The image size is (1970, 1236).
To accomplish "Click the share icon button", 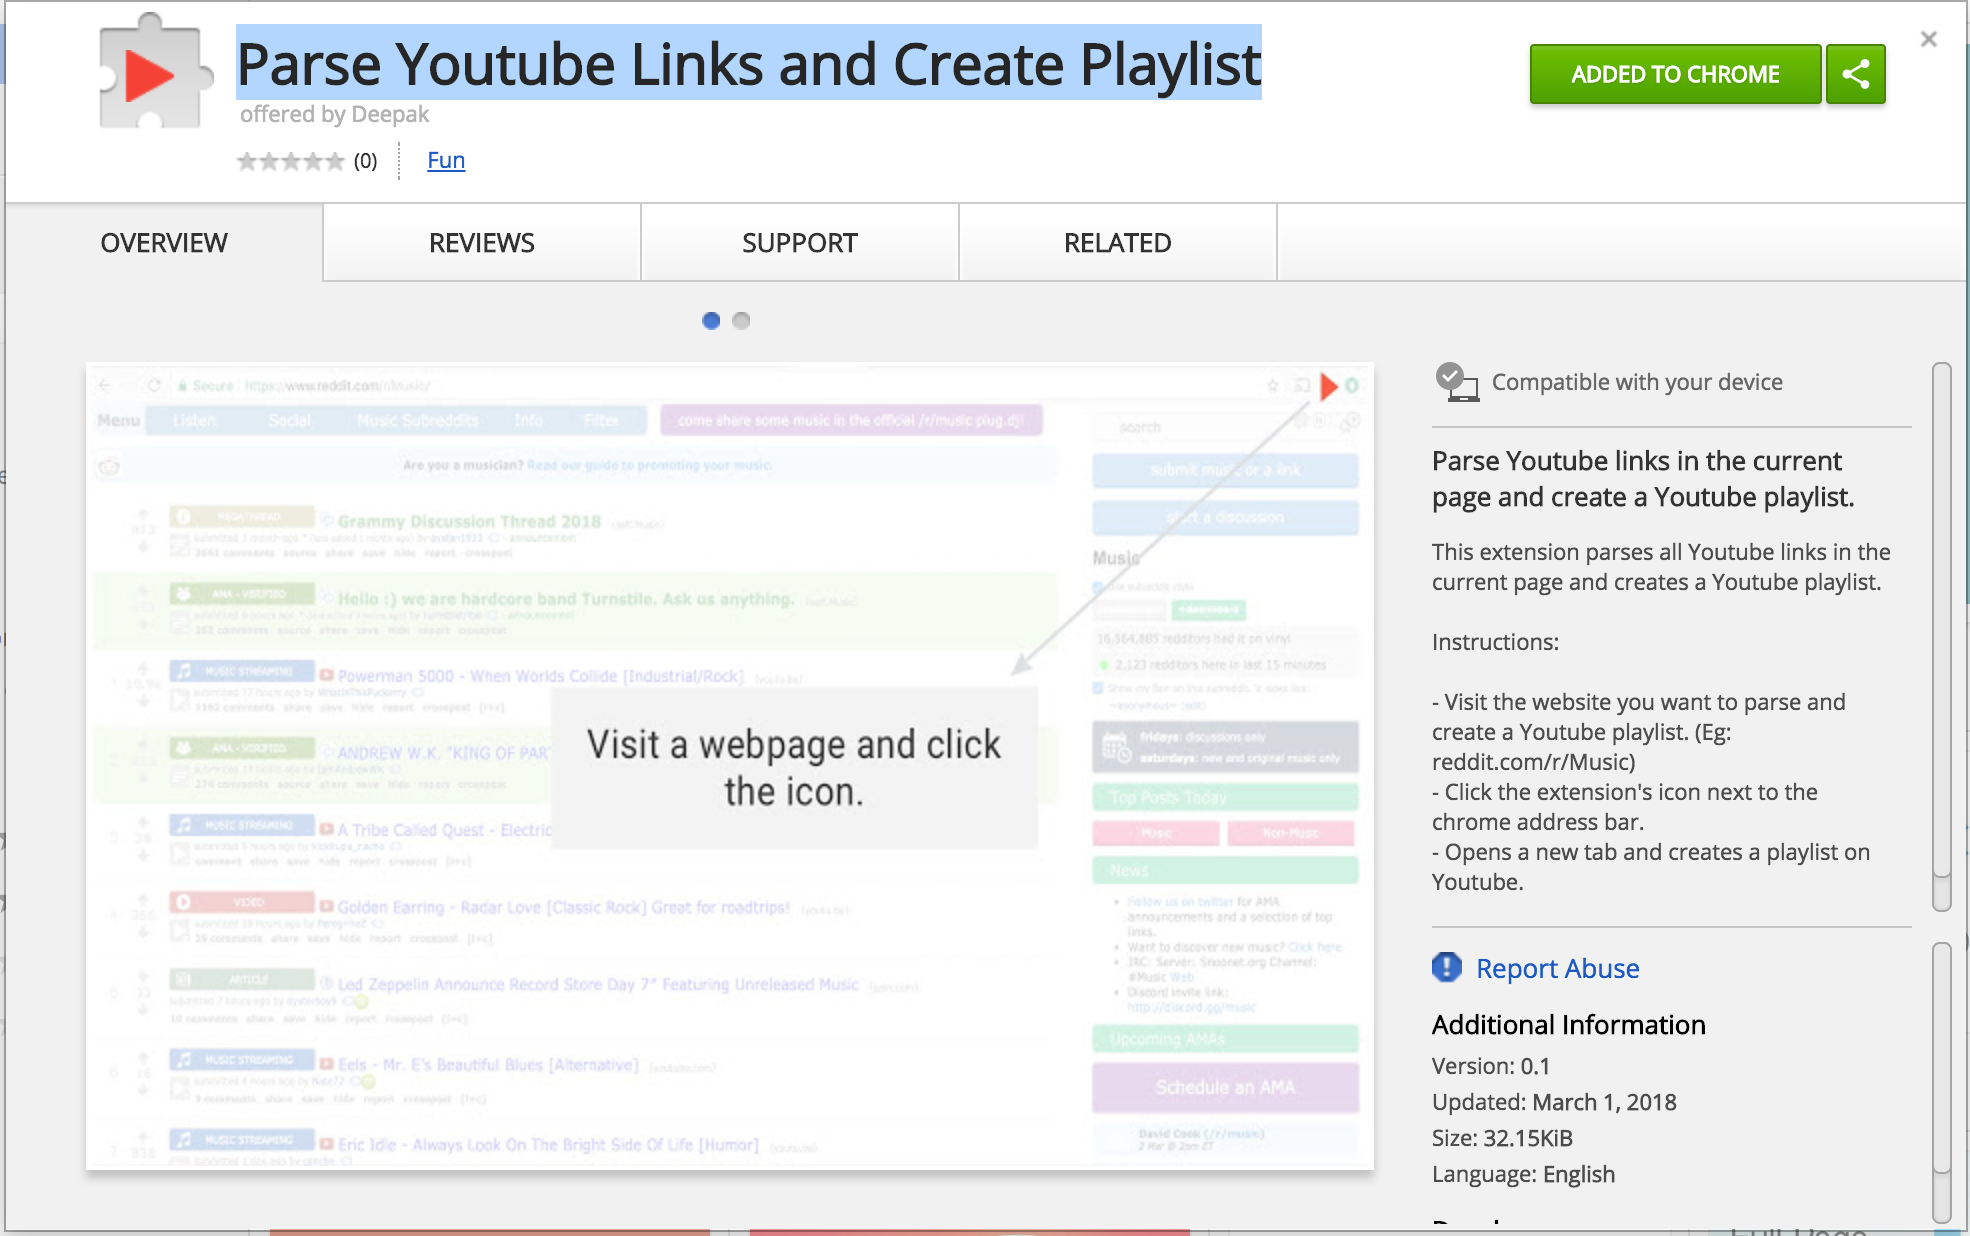I will pos(1856,74).
